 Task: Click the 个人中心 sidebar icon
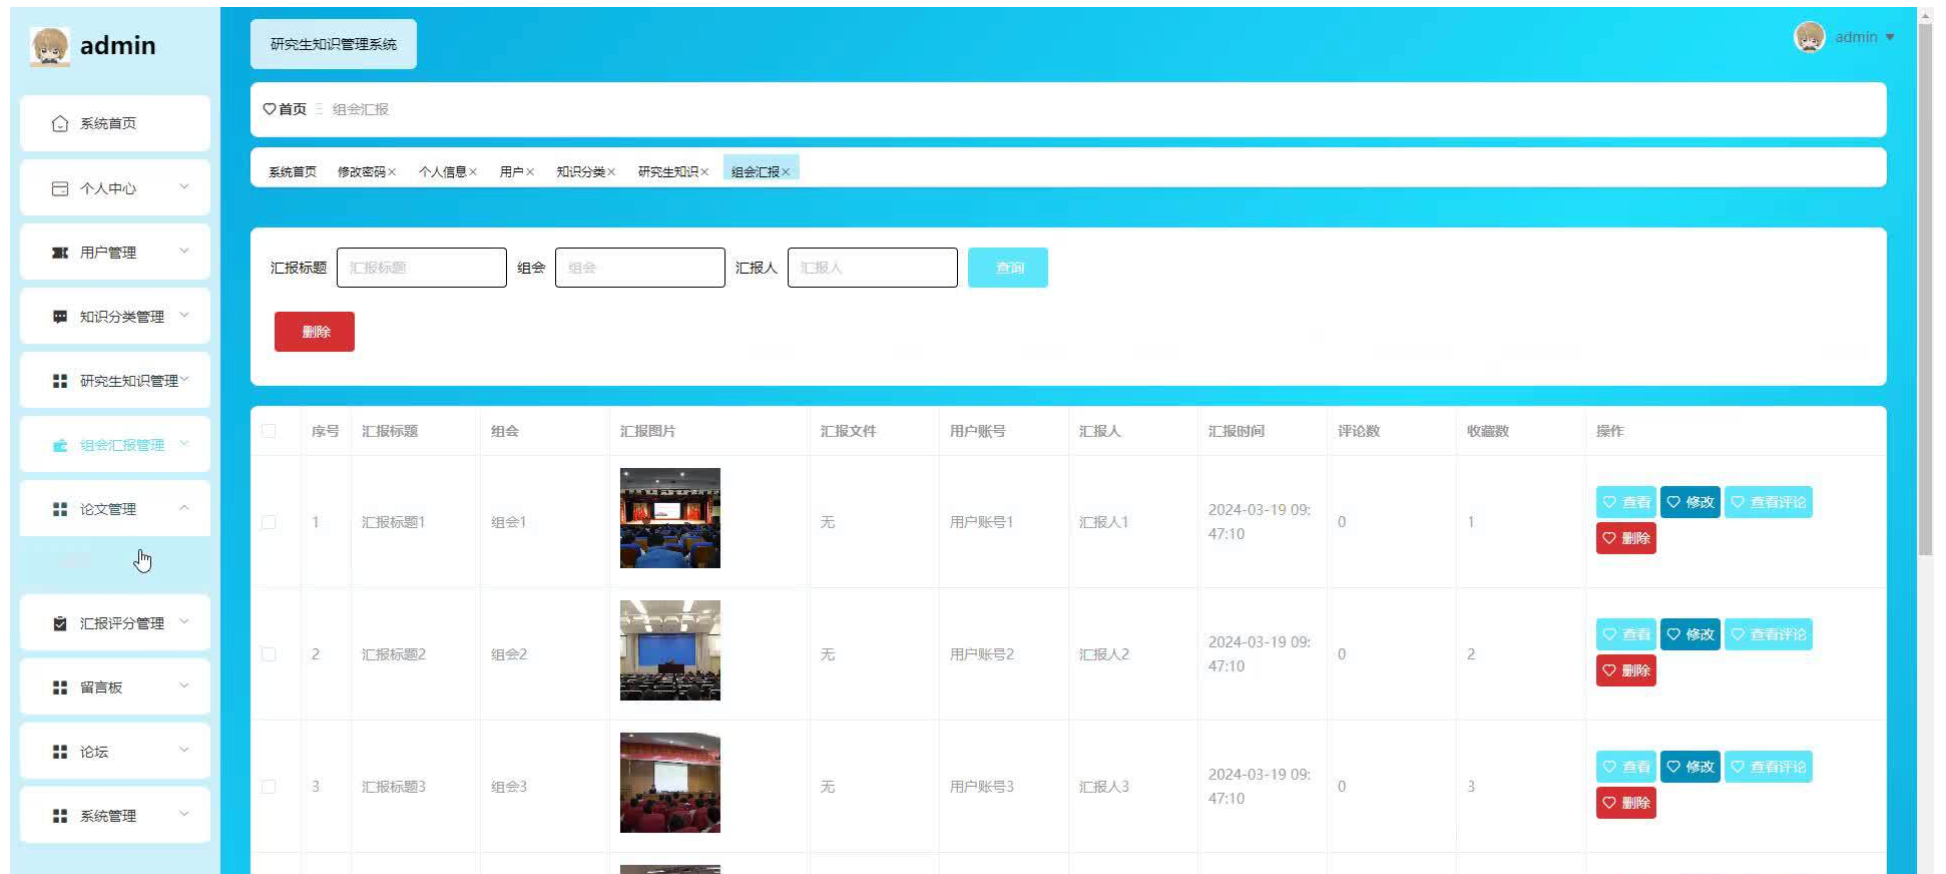60,188
